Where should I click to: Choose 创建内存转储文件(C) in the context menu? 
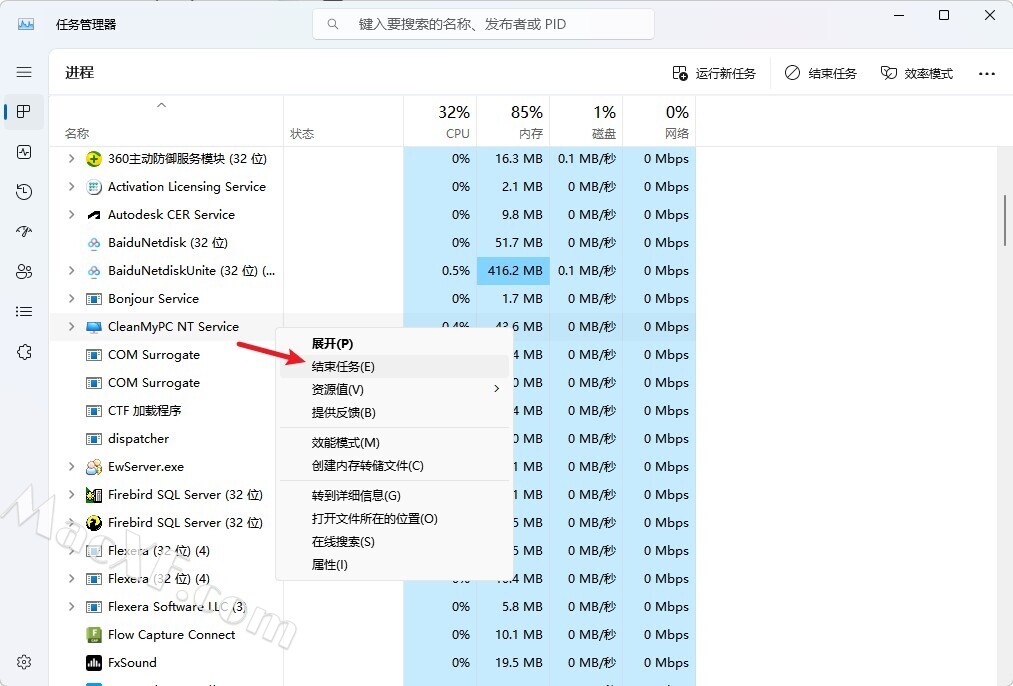394,466
